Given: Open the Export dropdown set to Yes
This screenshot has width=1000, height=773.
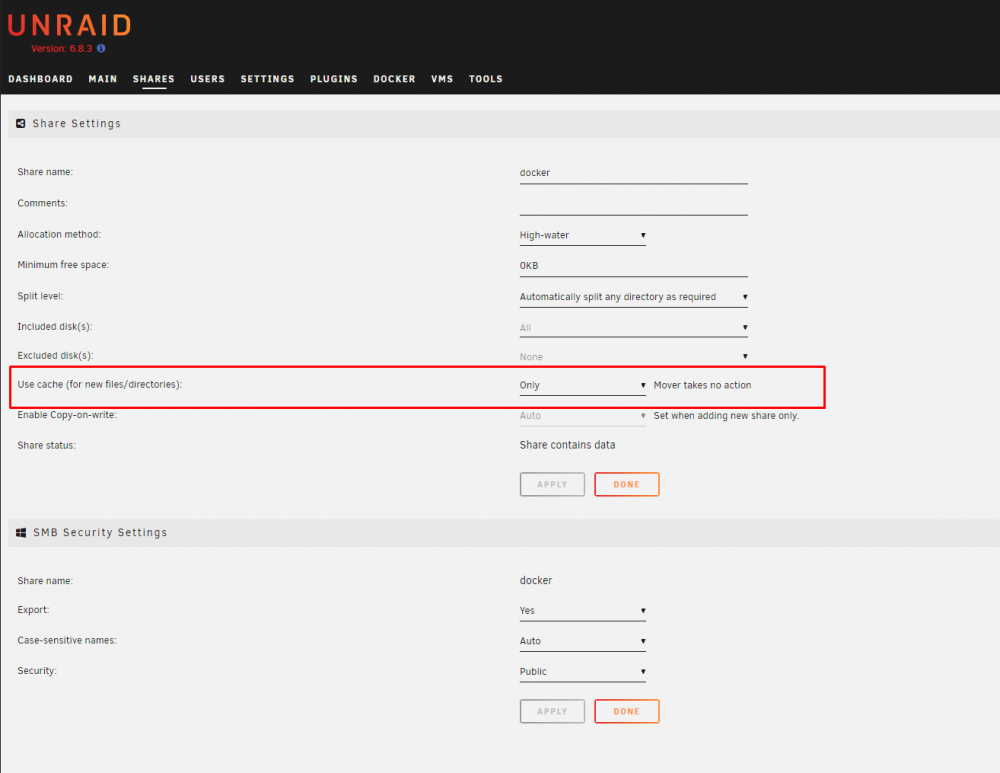Looking at the screenshot, I should pos(582,611).
